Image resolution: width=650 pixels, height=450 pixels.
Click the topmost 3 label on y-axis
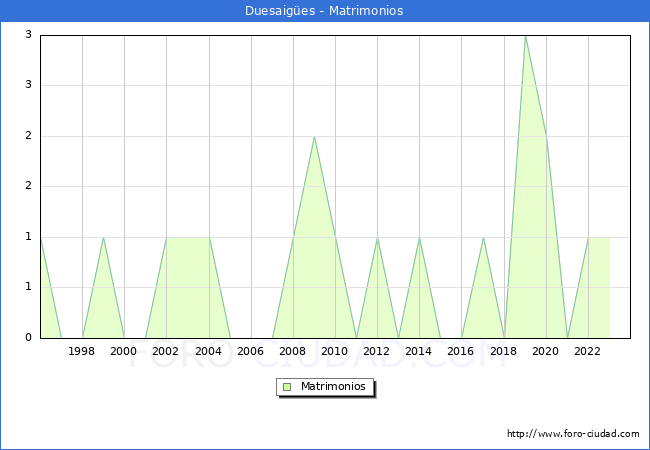[x=29, y=35]
